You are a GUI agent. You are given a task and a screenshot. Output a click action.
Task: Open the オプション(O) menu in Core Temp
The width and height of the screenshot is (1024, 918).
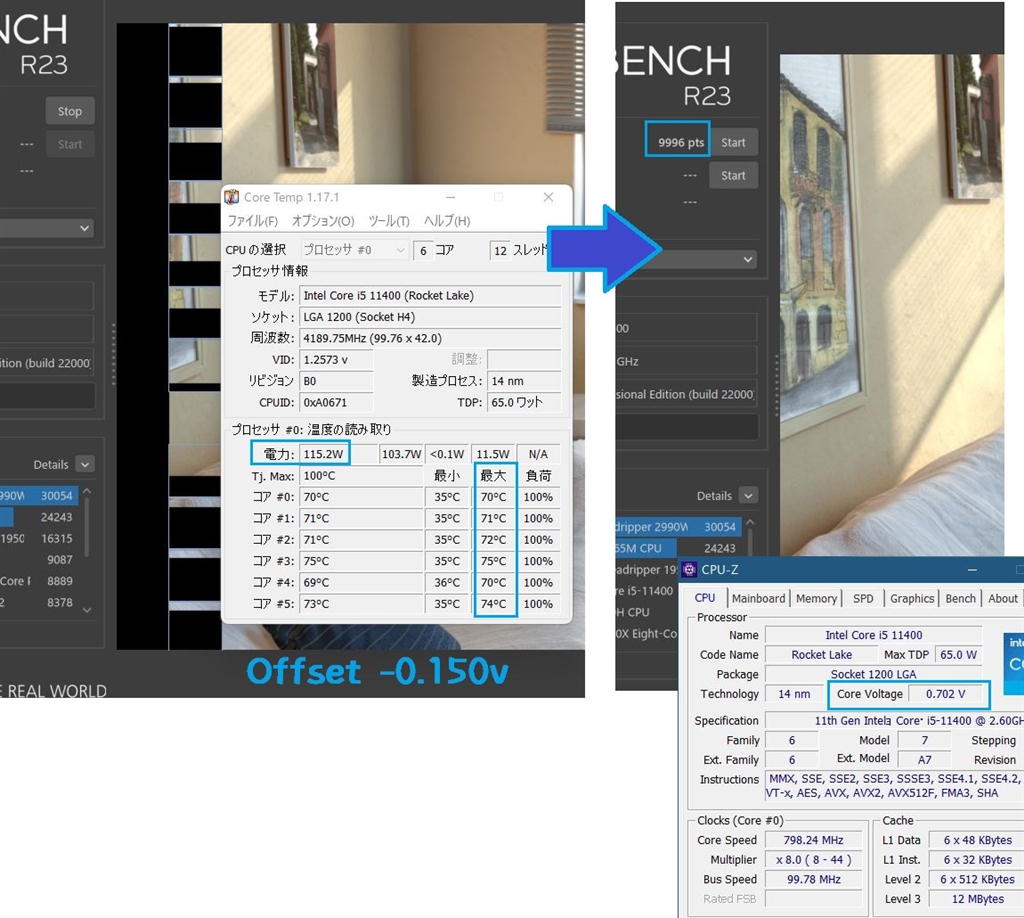(x=323, y=221)
